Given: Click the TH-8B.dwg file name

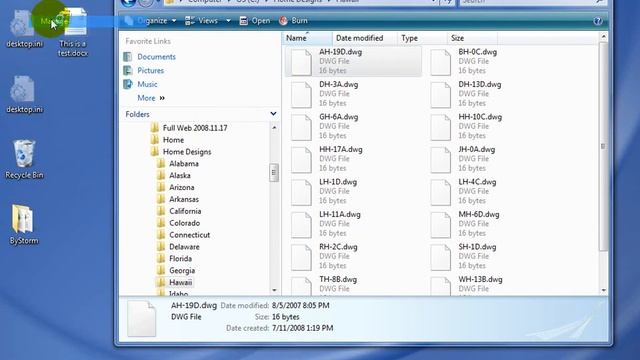Looking at the screenshot, I should 338,279.
